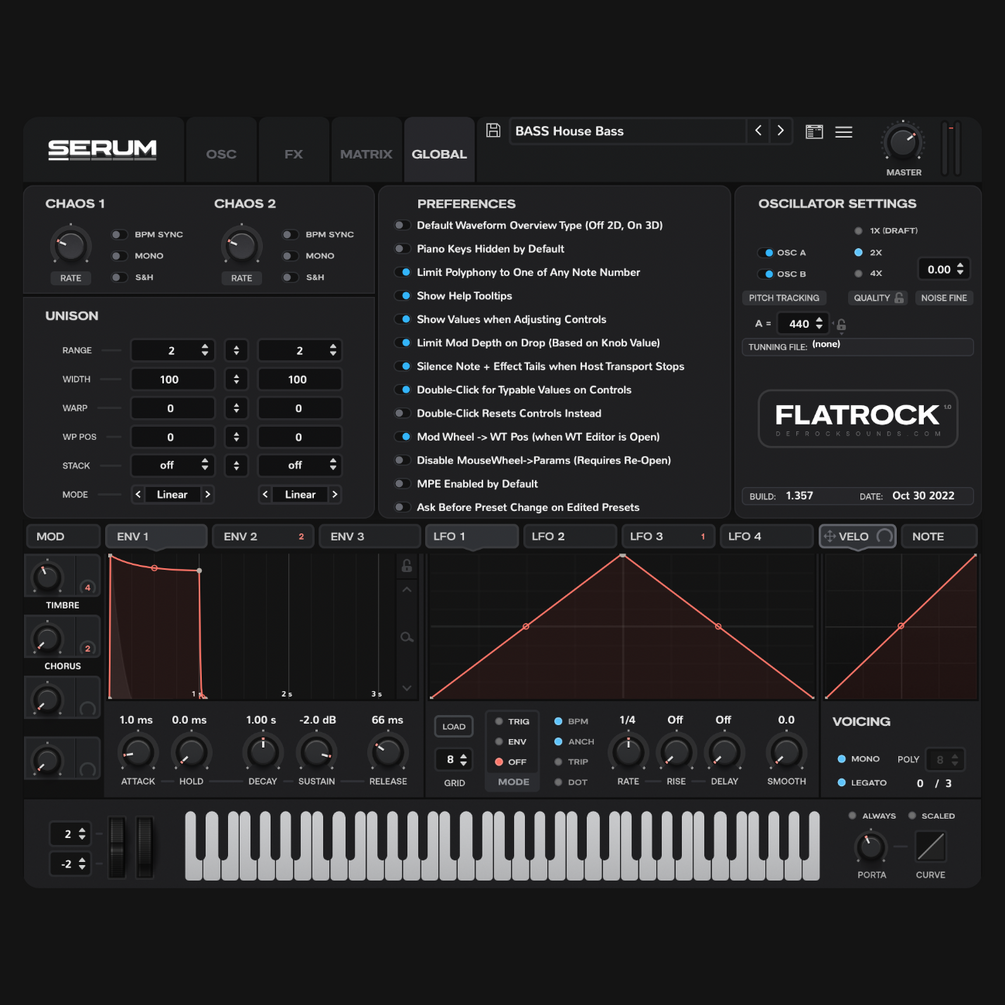This screenshot has width=1005, height=1005.
Task: Click the envelope zoom up chevron
Action: pyautogui.click(x=406, y=589)
